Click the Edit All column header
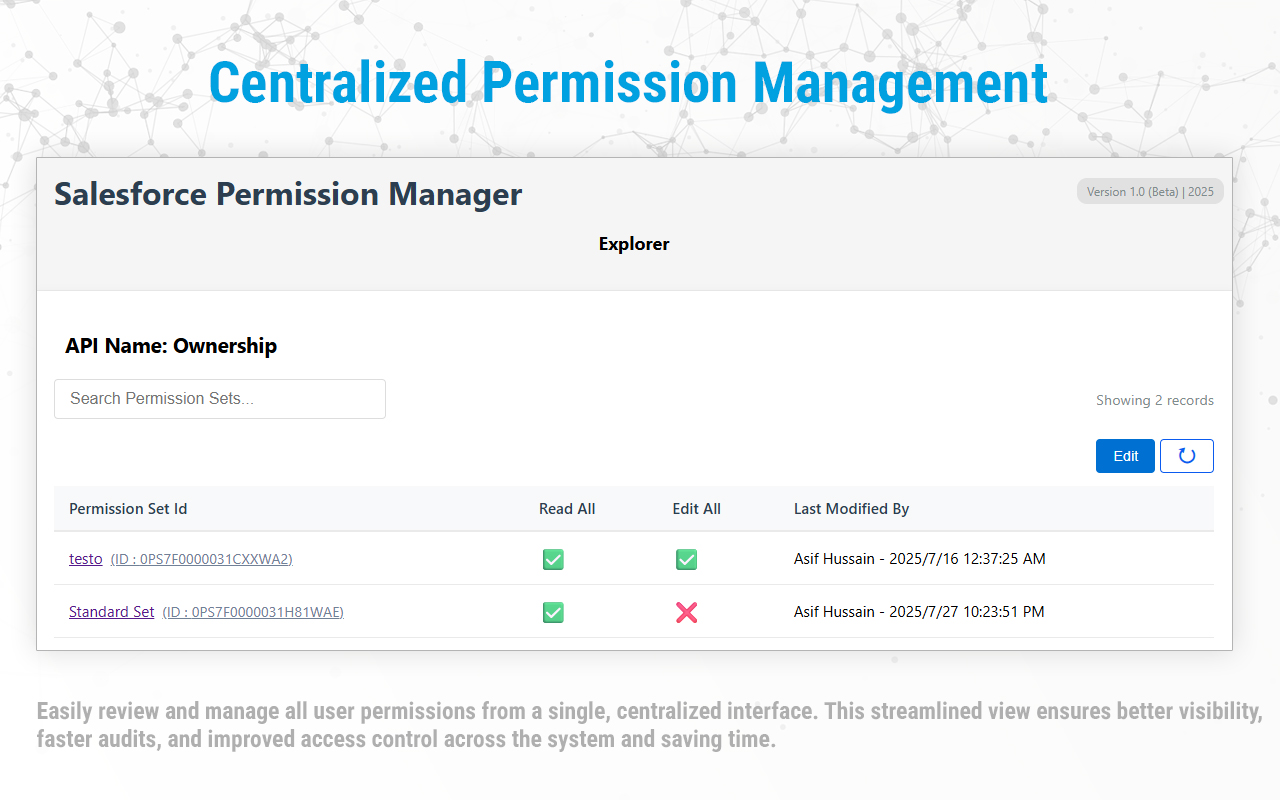 696,509
